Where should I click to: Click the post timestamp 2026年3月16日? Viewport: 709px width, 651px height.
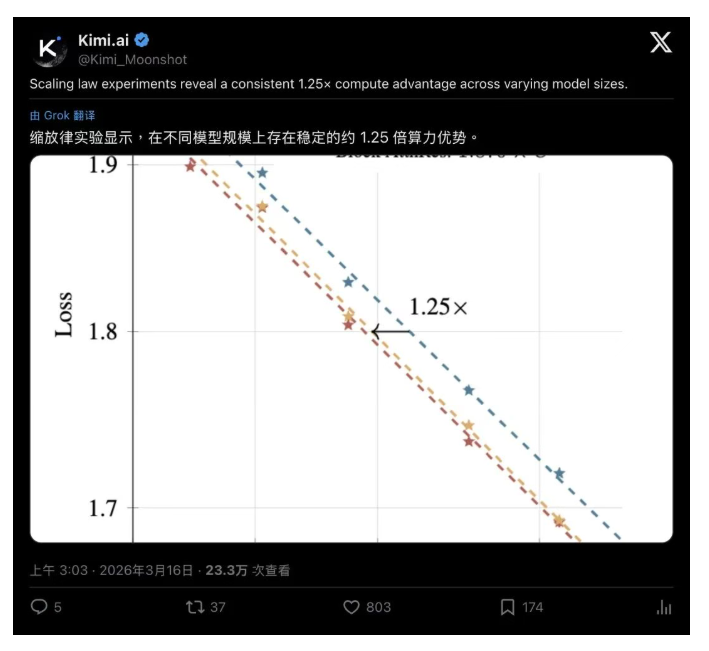point(146,570)
